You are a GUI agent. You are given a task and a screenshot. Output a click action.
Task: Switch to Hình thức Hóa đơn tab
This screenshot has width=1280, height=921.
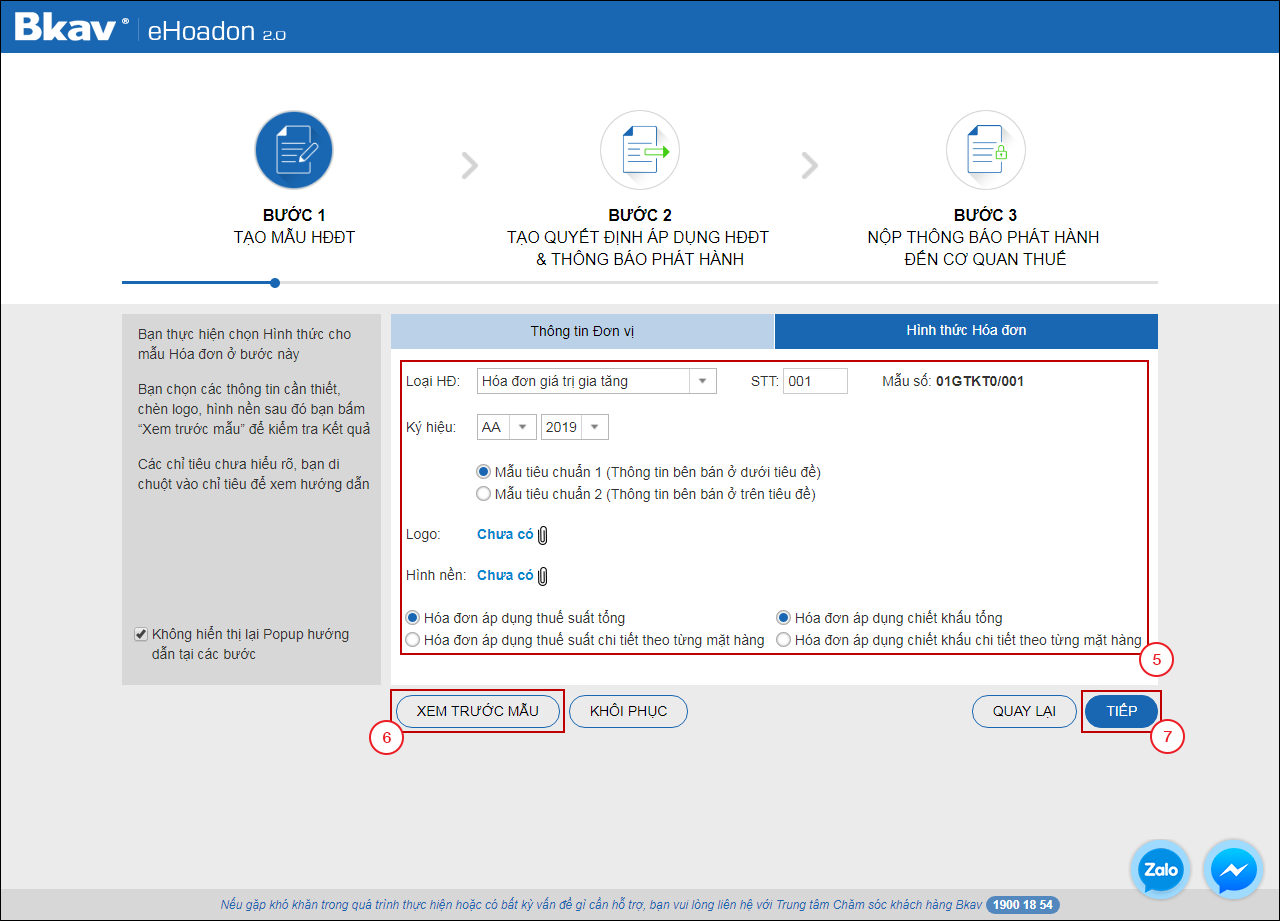click(x=966, y=331)
